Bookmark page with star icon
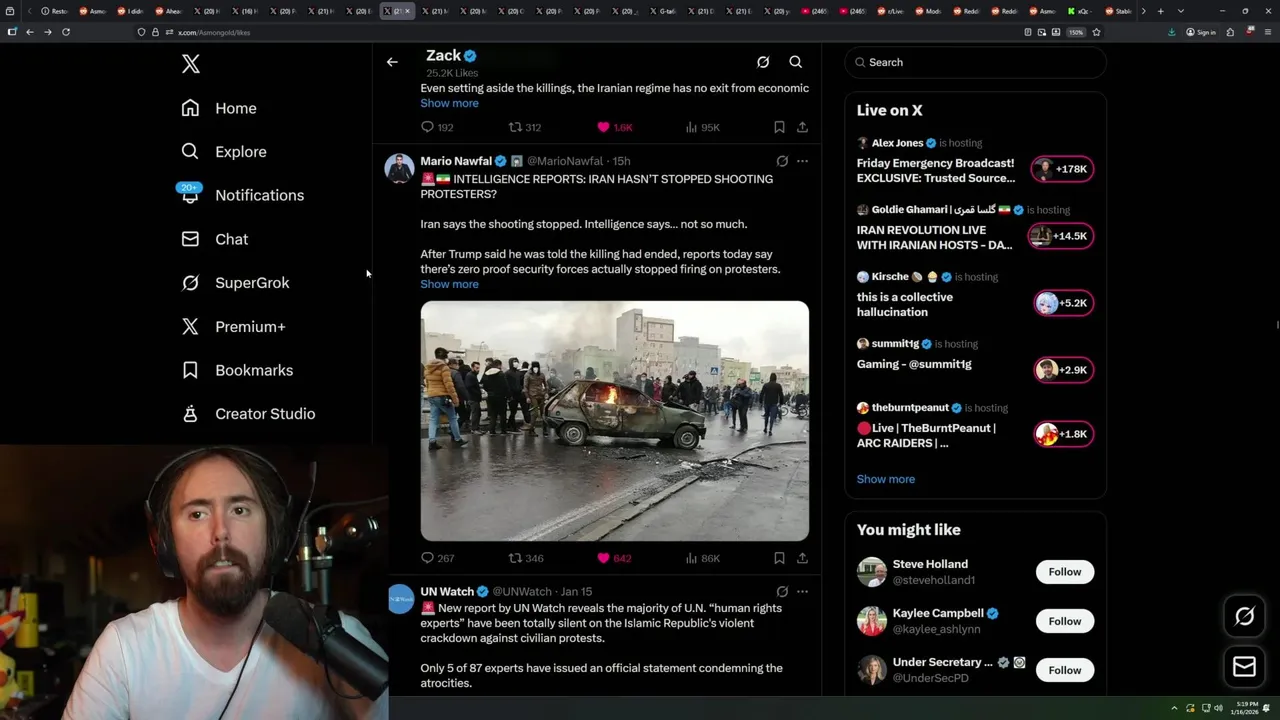 (1096, 32)
